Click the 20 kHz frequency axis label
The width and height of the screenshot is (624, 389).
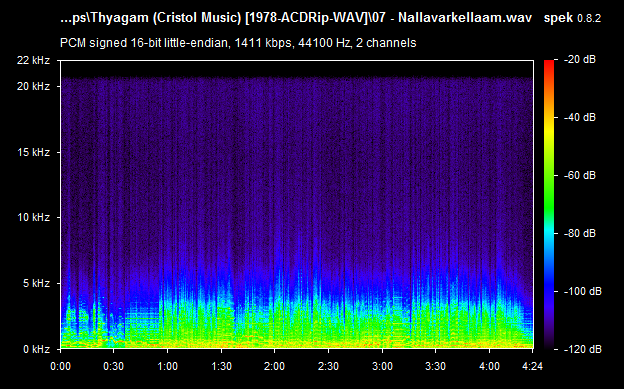(x=33, y=86)
